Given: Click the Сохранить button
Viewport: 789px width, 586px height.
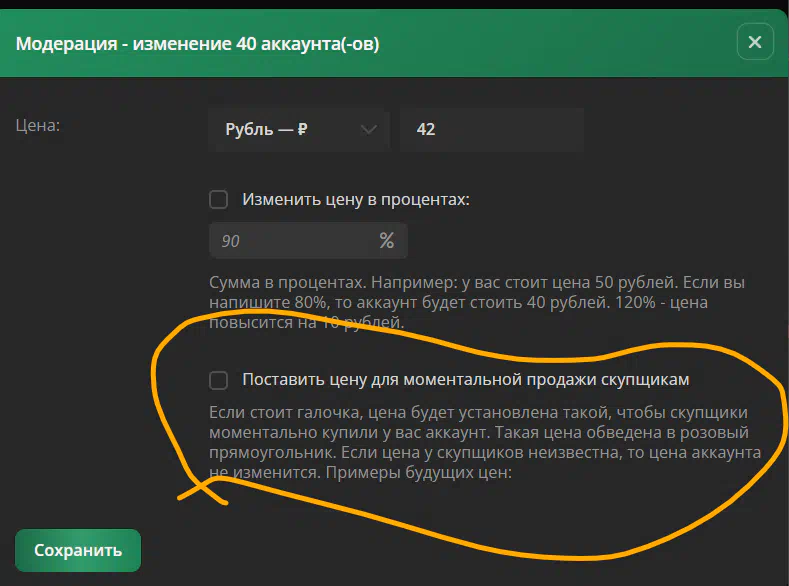Looking at the screenshot, I should (x=78, y=550).
